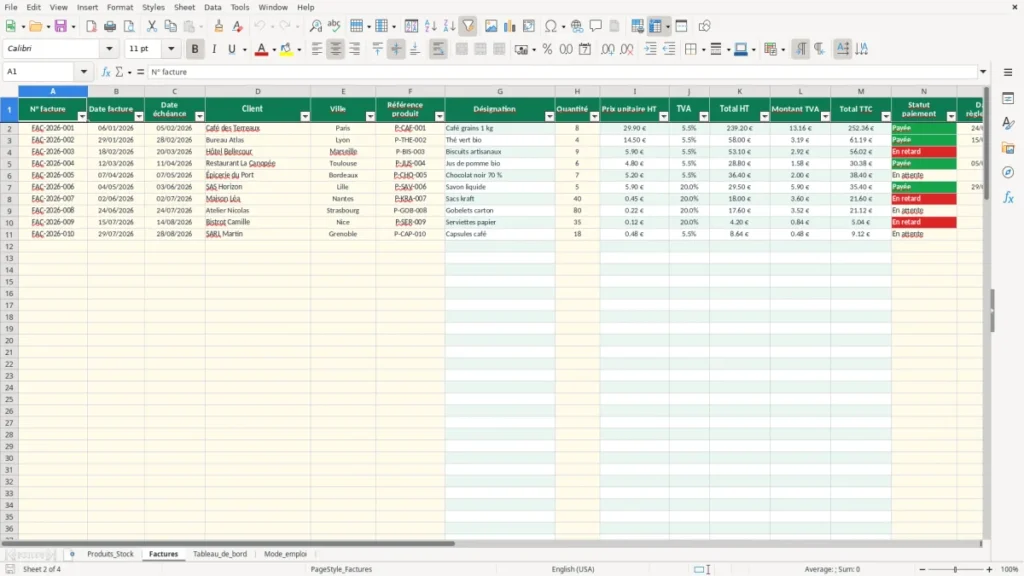The height and width of the screenshot is (576, 1024).
Task: Toggle Freeze Rows and Columns
Action: pyautogui.click(x=655, y=26)
